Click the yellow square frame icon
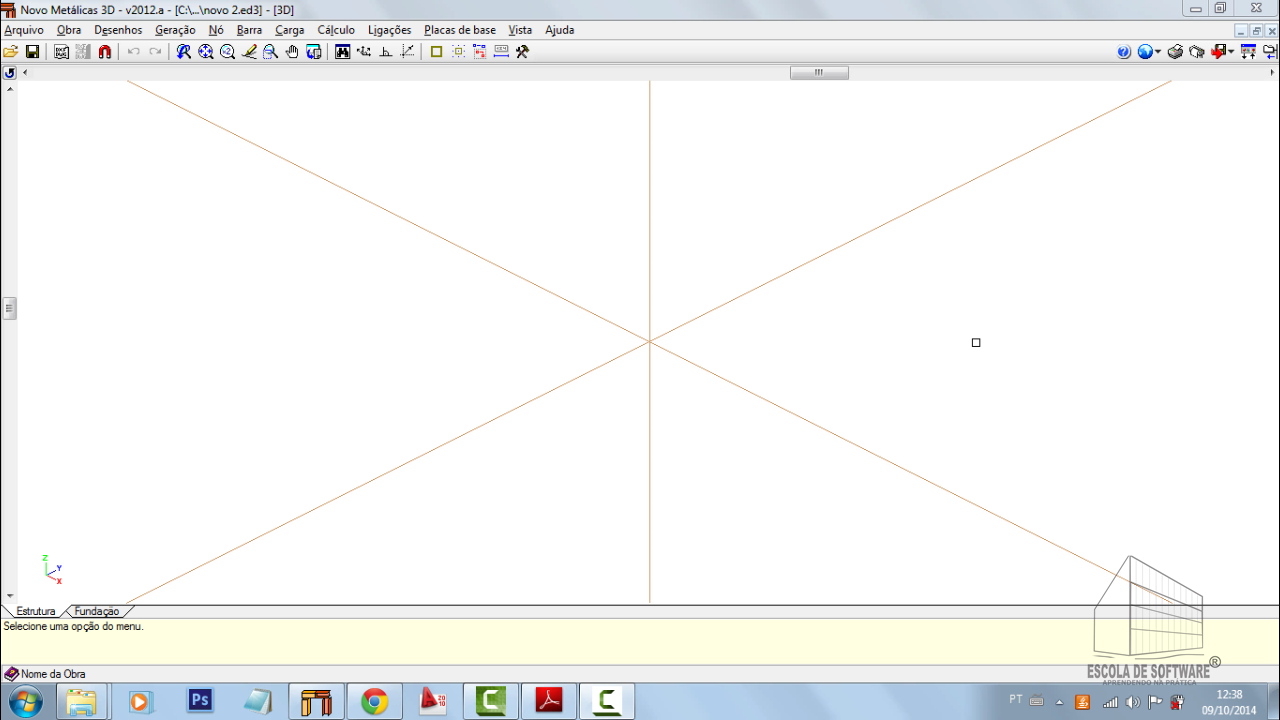This screenshot has width=1280, height=720. coord(436,52)
